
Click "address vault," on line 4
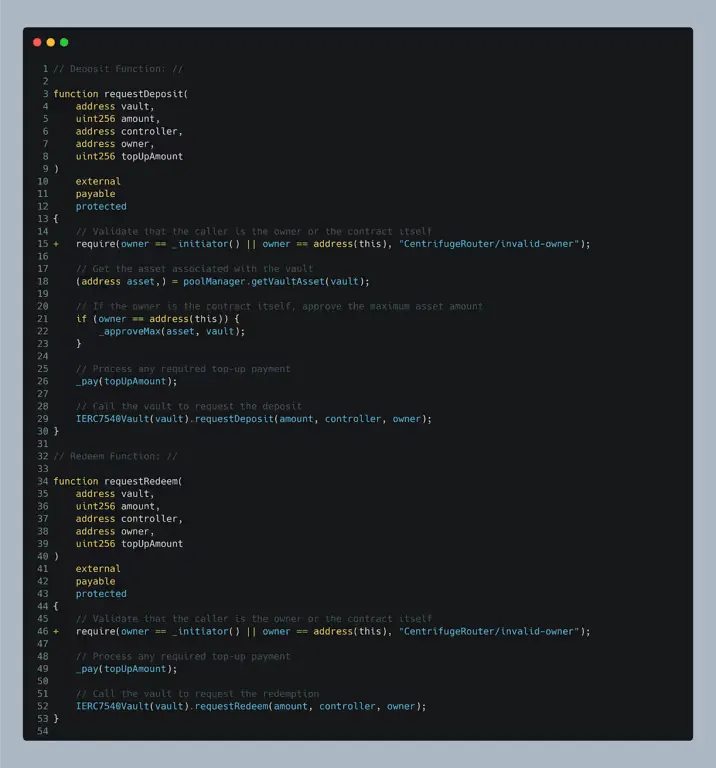pyautogui.click(x=115, y=106)
